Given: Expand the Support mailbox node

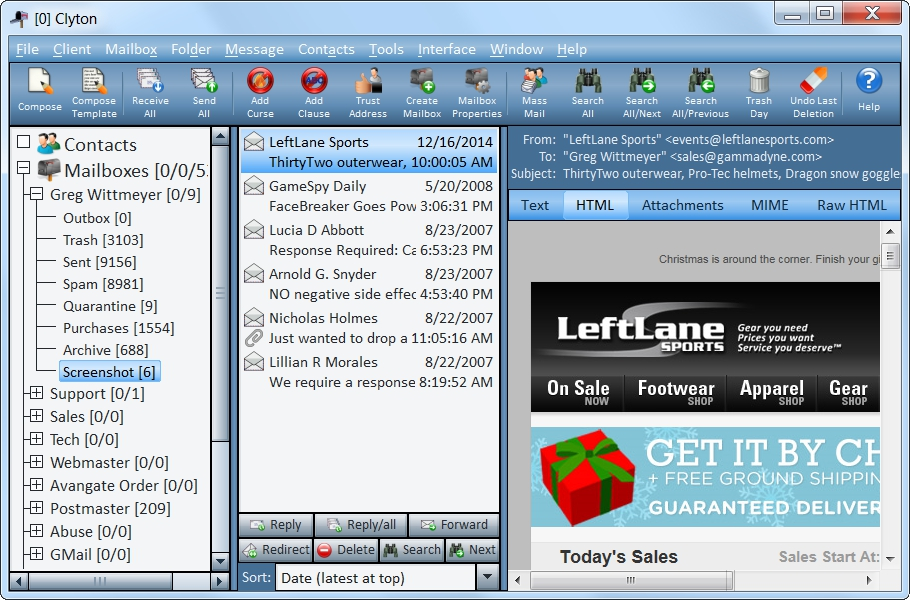Looking at the screenshot, I should click(36, 393).
